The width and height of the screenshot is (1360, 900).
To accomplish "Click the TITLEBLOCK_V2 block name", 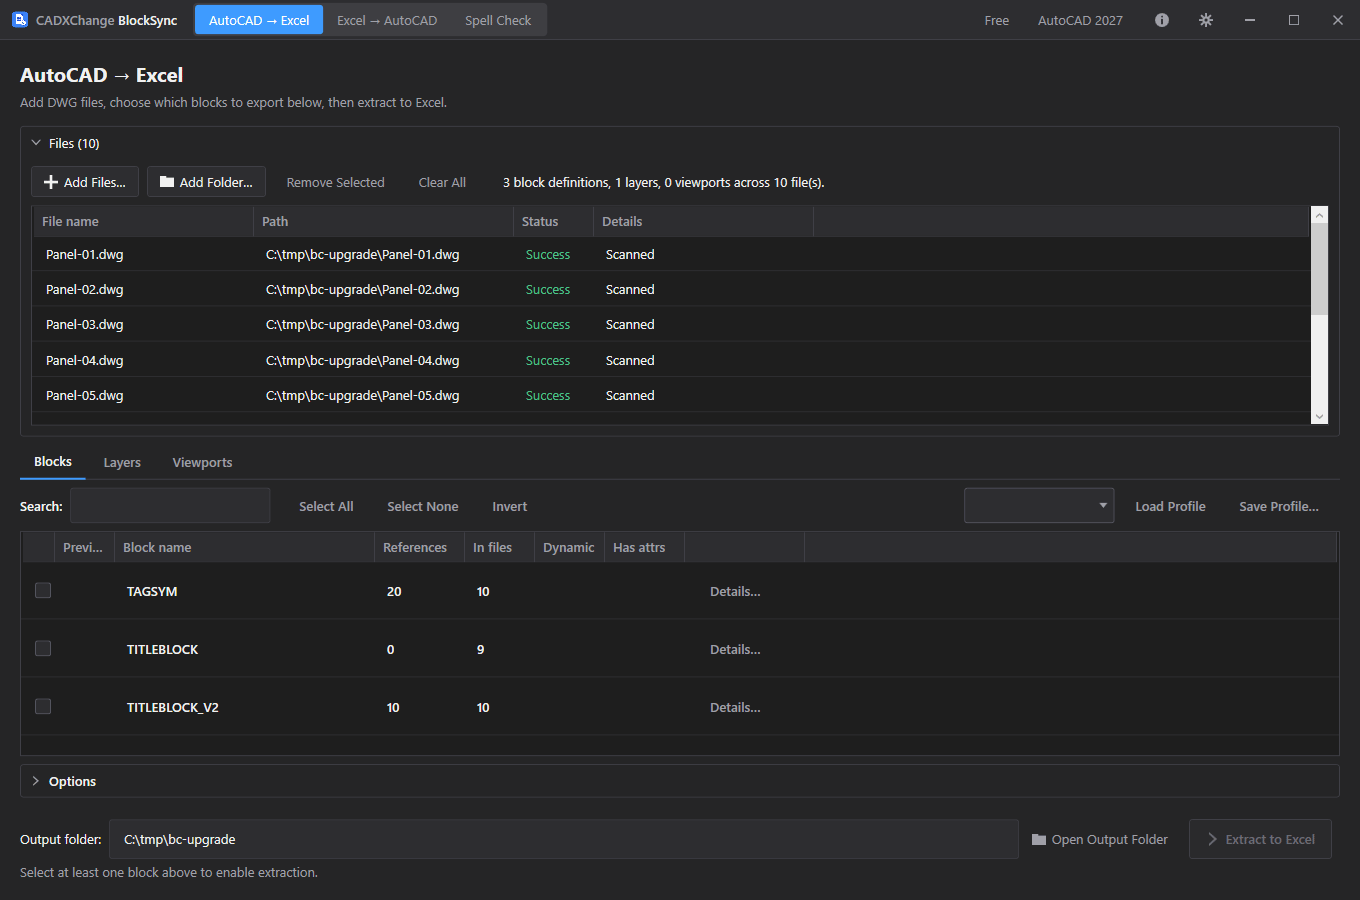I will [x=173, y=707].
